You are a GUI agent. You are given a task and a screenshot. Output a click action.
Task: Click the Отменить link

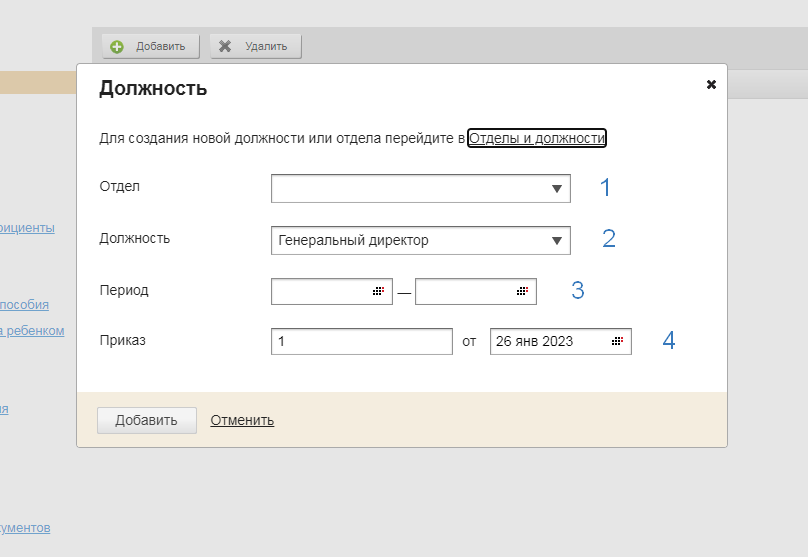[x=242, y=420]
